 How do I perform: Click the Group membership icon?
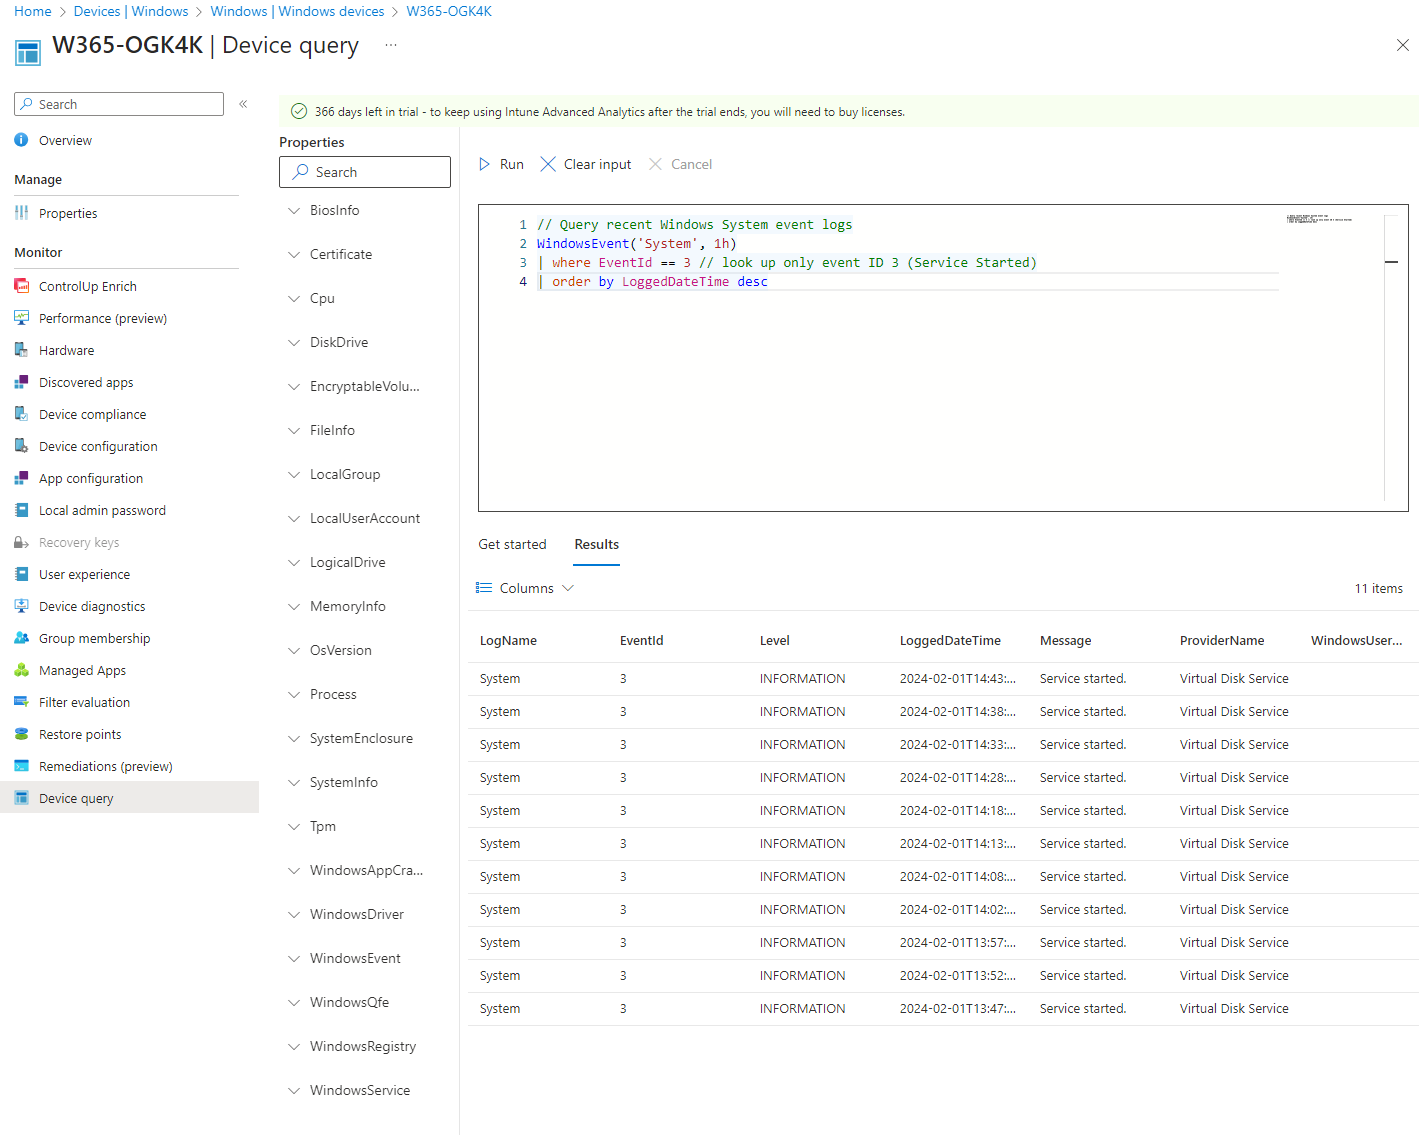[x=21, y=638]
